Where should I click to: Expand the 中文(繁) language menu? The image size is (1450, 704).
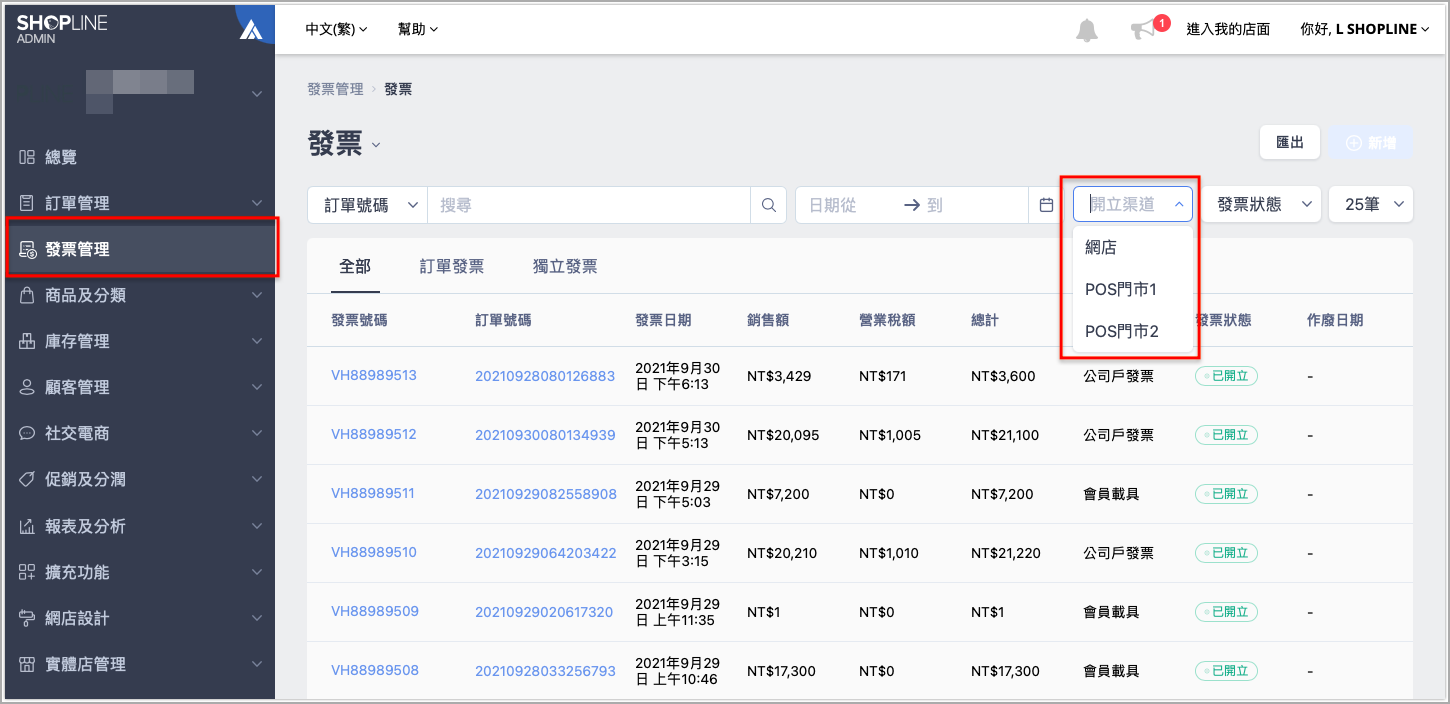tap(337, 29)
